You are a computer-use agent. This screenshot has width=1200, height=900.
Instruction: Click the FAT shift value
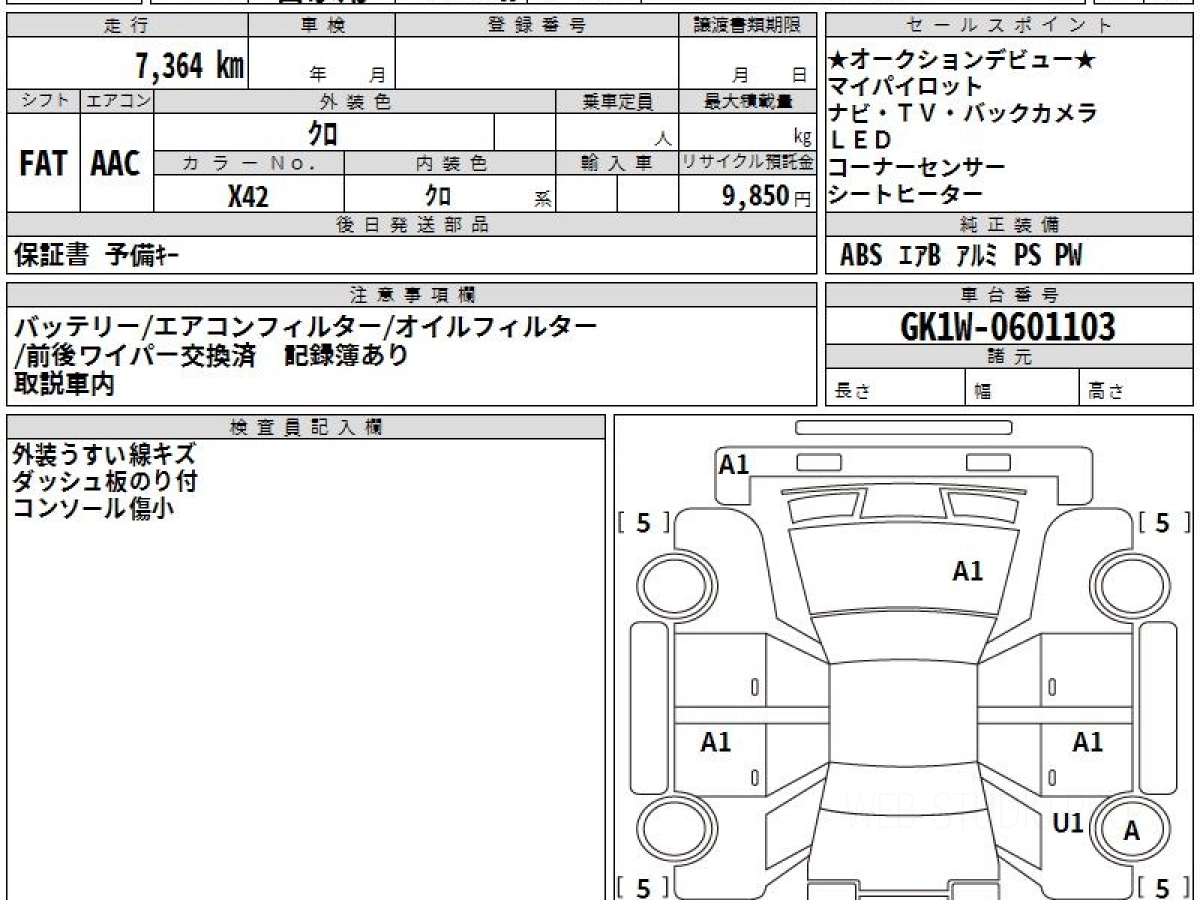(43, 164)
